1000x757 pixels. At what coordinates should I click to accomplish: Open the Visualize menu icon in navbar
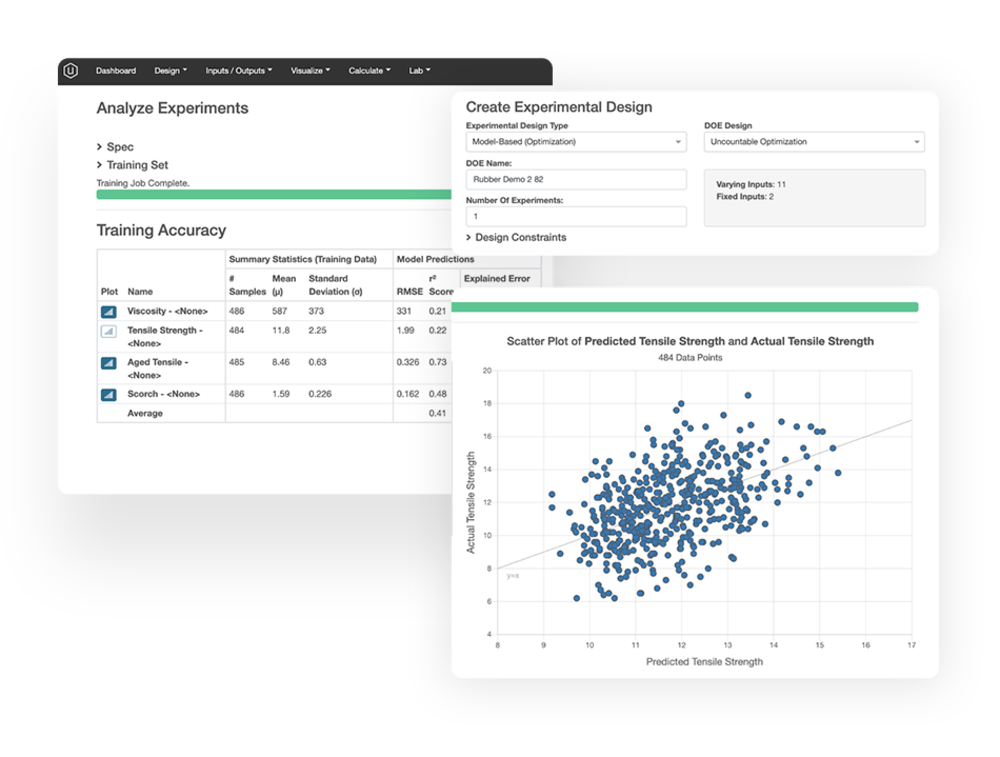point(309,70)
